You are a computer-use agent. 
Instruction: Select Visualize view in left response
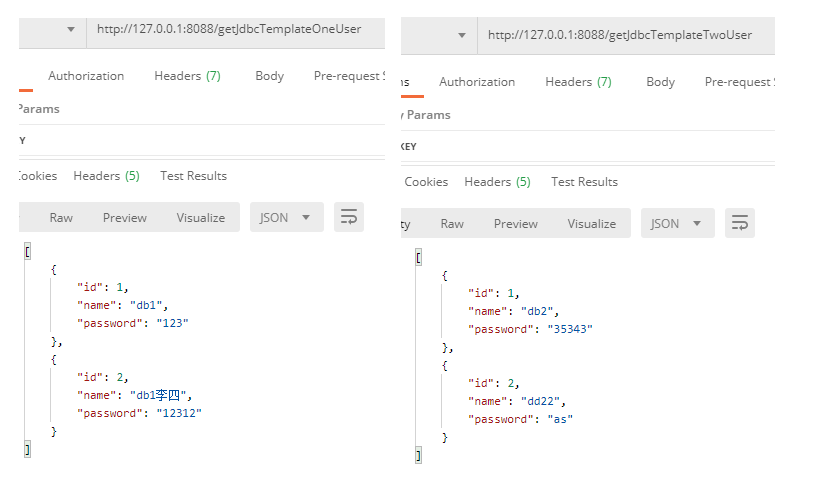(201, 218)
